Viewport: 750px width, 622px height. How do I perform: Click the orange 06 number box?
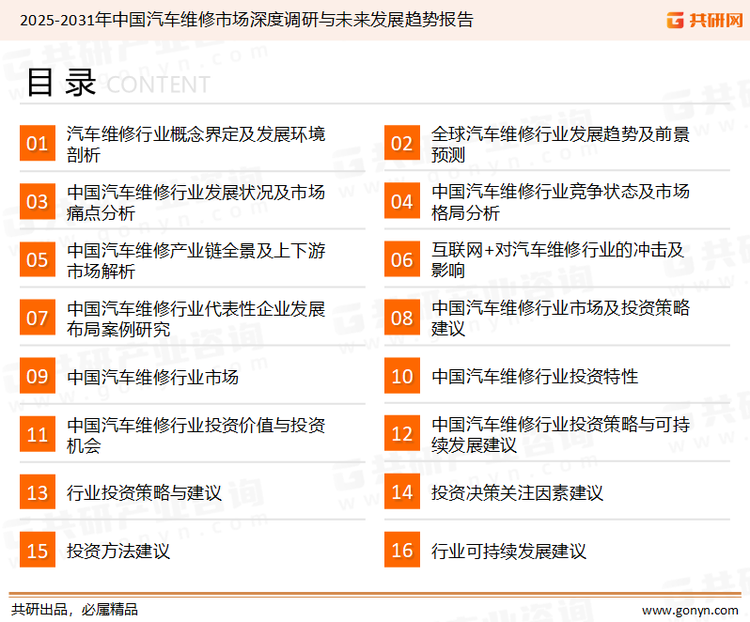pos(402,260)
